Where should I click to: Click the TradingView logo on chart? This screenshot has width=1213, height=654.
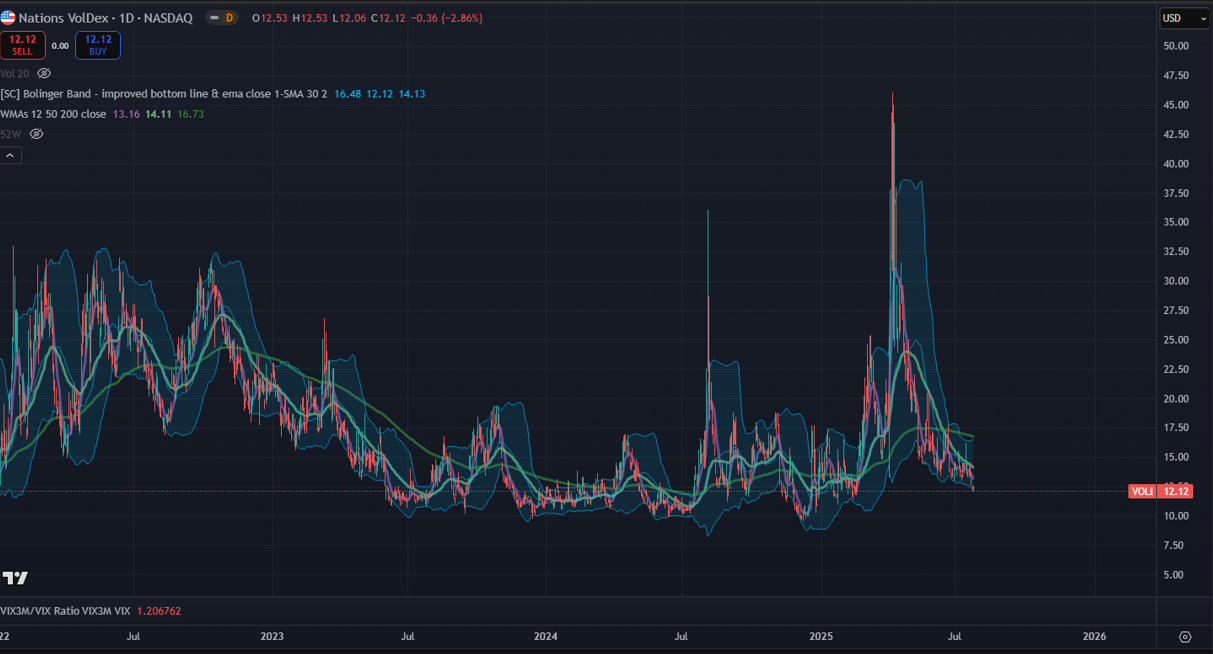coord(15,578)
